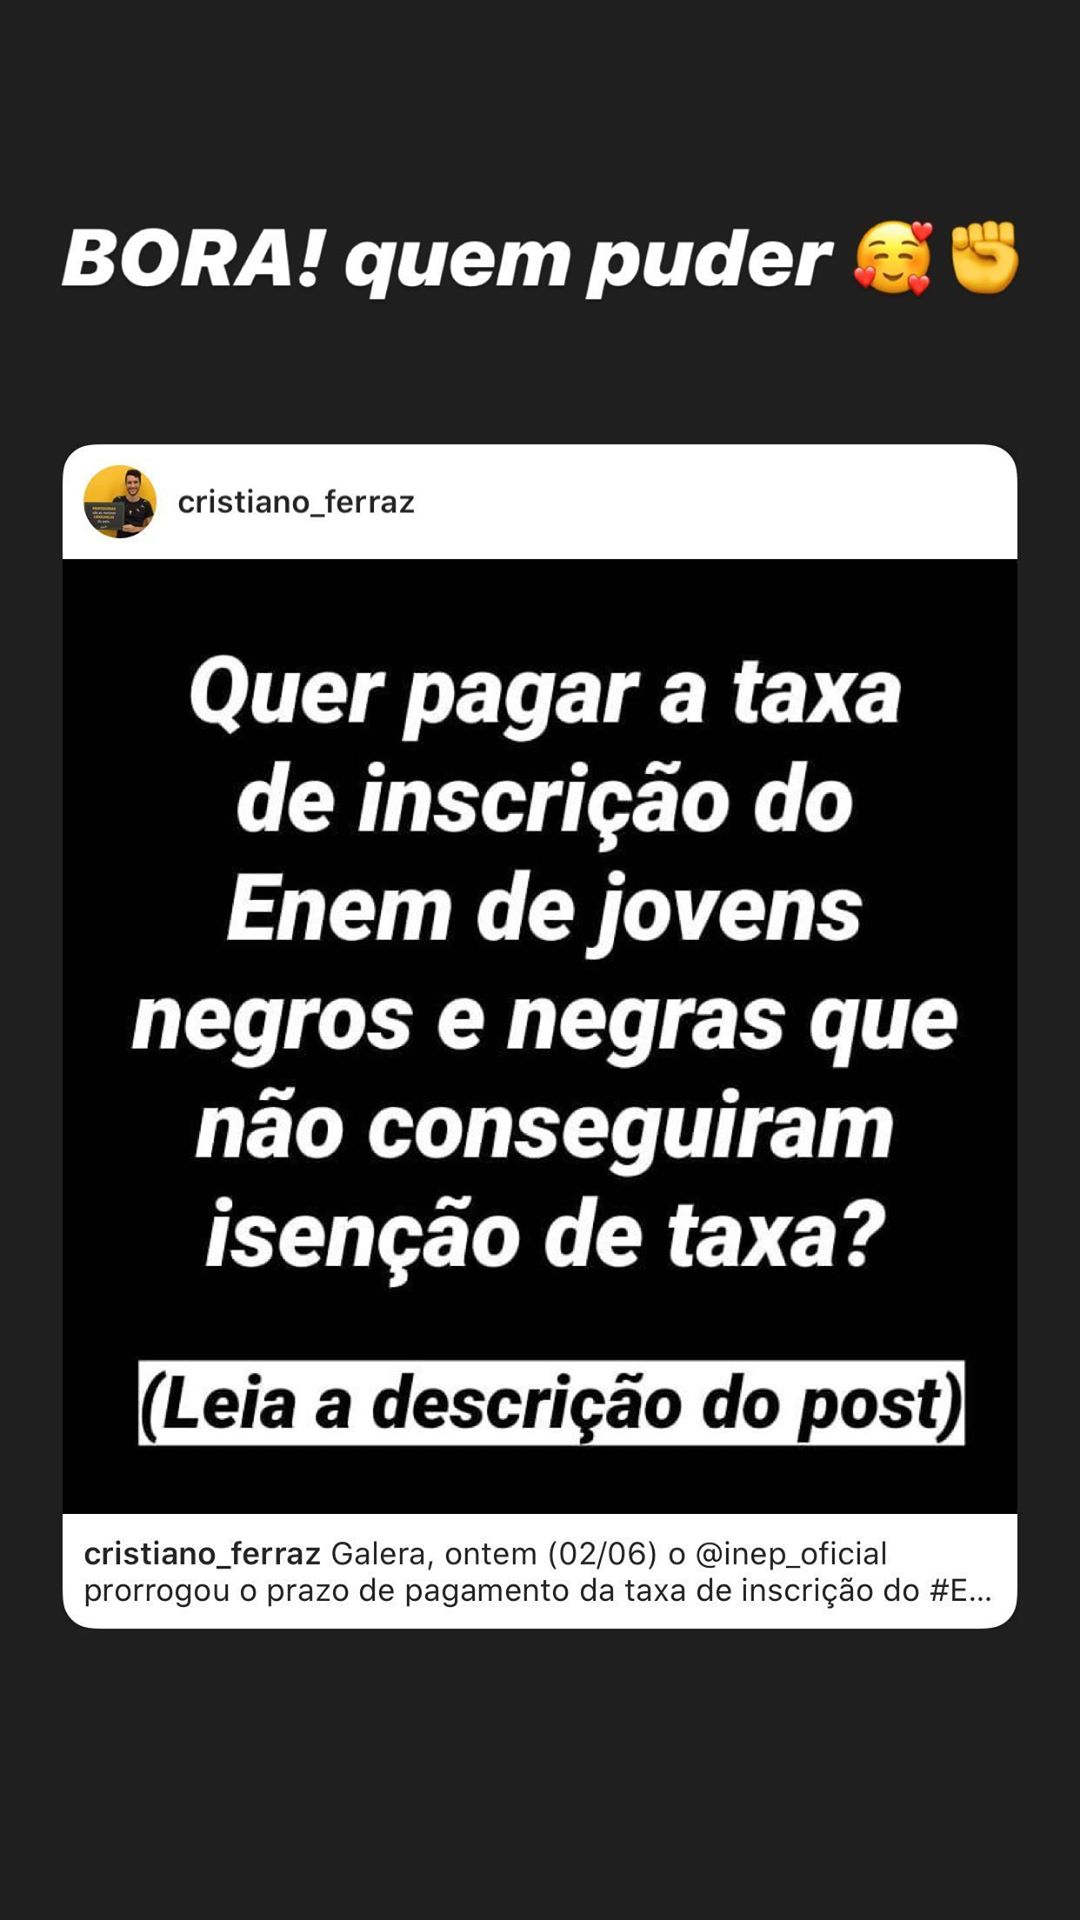This screenshot has height=1920, width=1080.
Task: Tap the raised fist emoji
Action: click(x=985, y=258)
